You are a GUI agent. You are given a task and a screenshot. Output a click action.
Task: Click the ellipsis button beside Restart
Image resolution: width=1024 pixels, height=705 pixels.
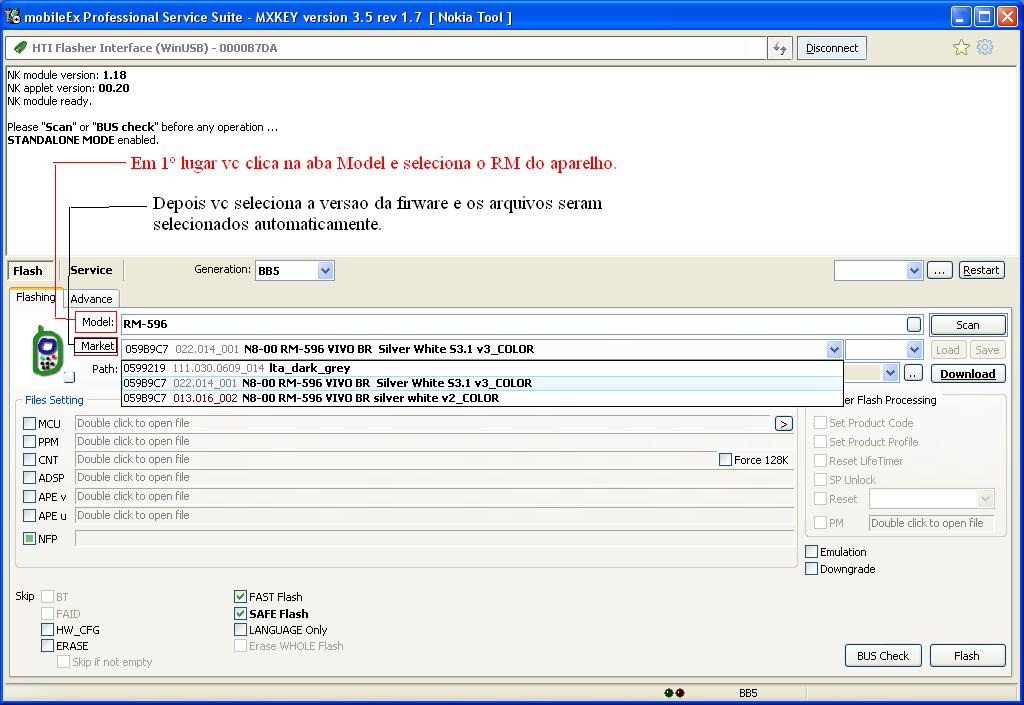(x=939, y=270)
